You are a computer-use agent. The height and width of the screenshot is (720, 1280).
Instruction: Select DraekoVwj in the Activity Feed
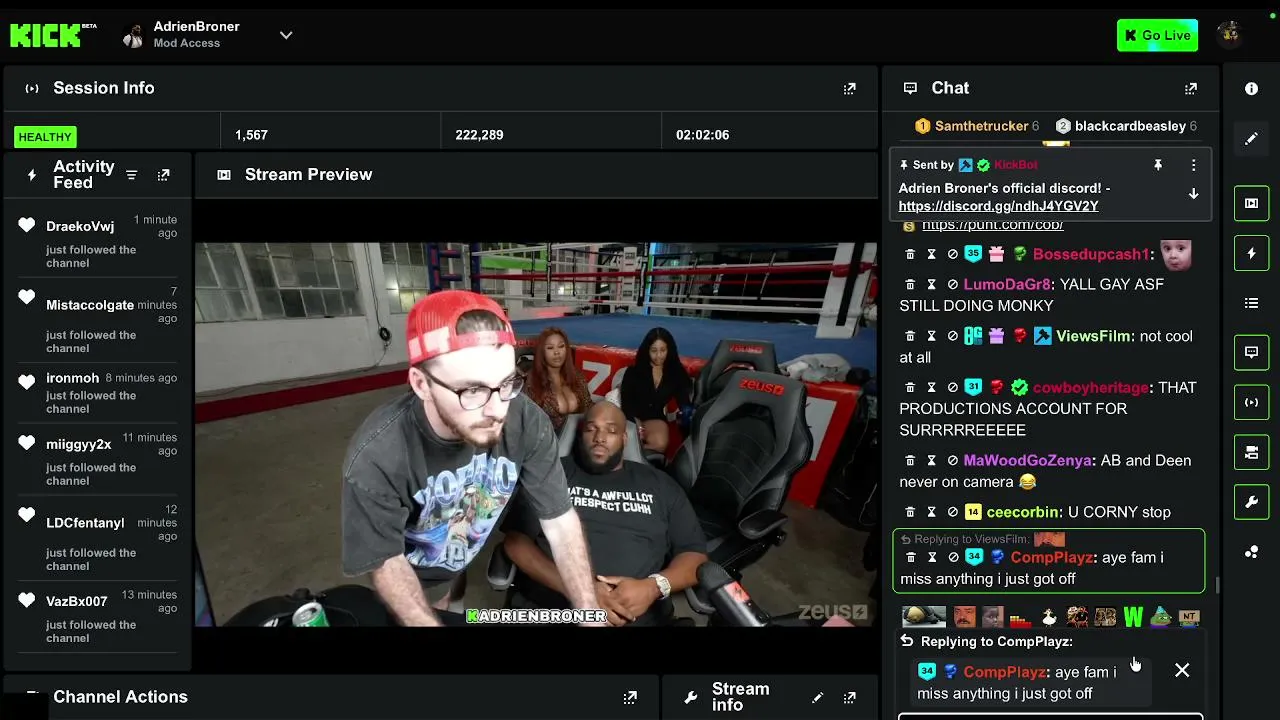coord(80,227)
